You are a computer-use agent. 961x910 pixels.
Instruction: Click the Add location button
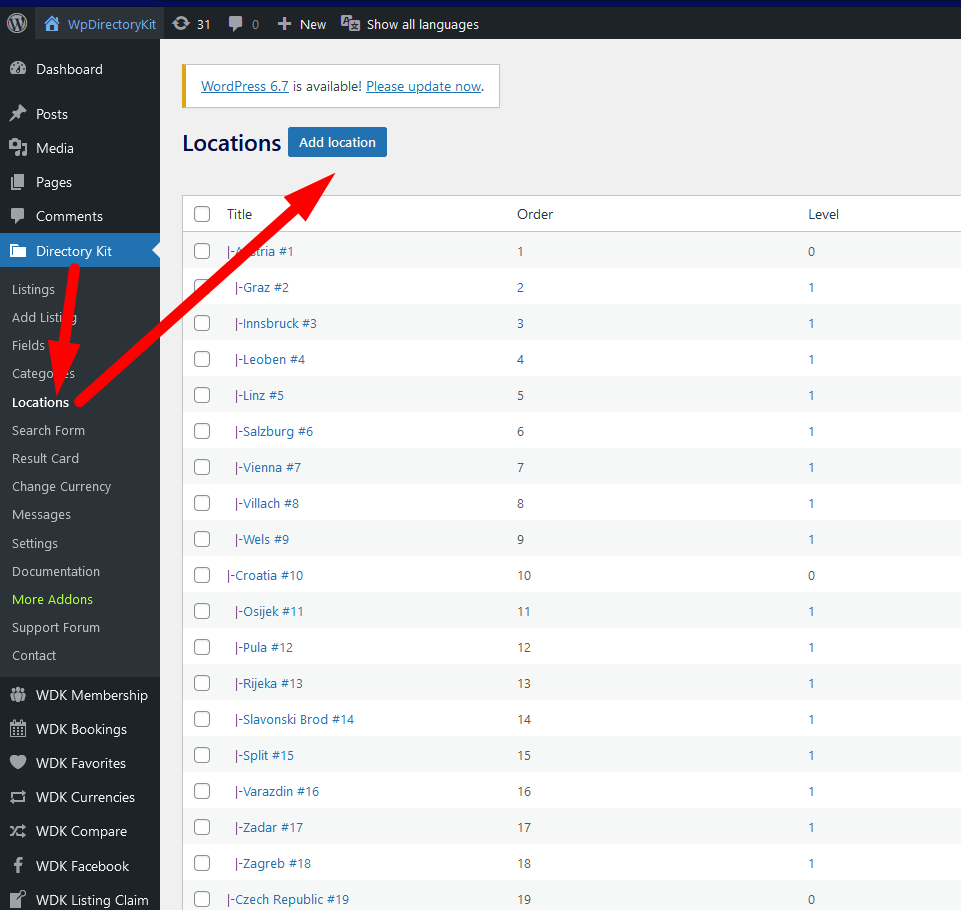(x=337, y=142)
